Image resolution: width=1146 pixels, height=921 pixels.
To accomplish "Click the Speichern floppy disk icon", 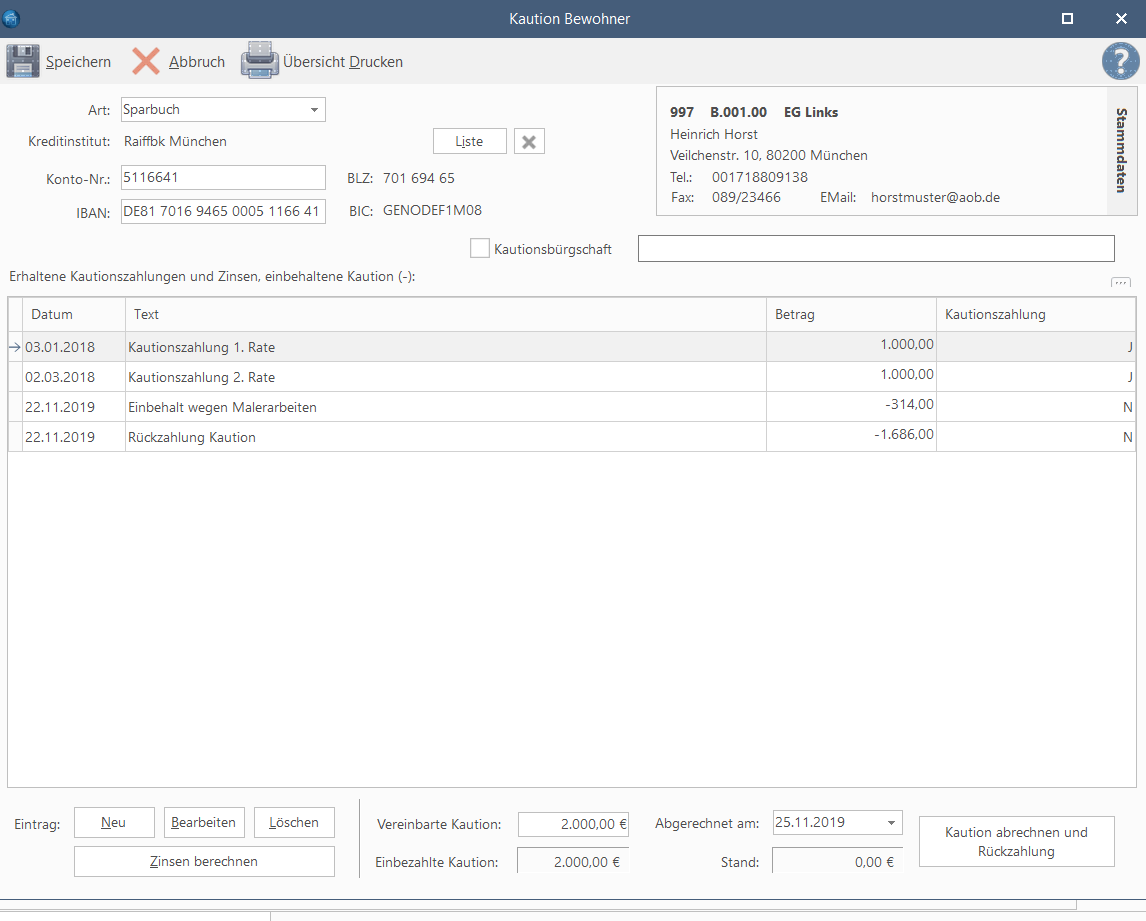I will [23, 61].
